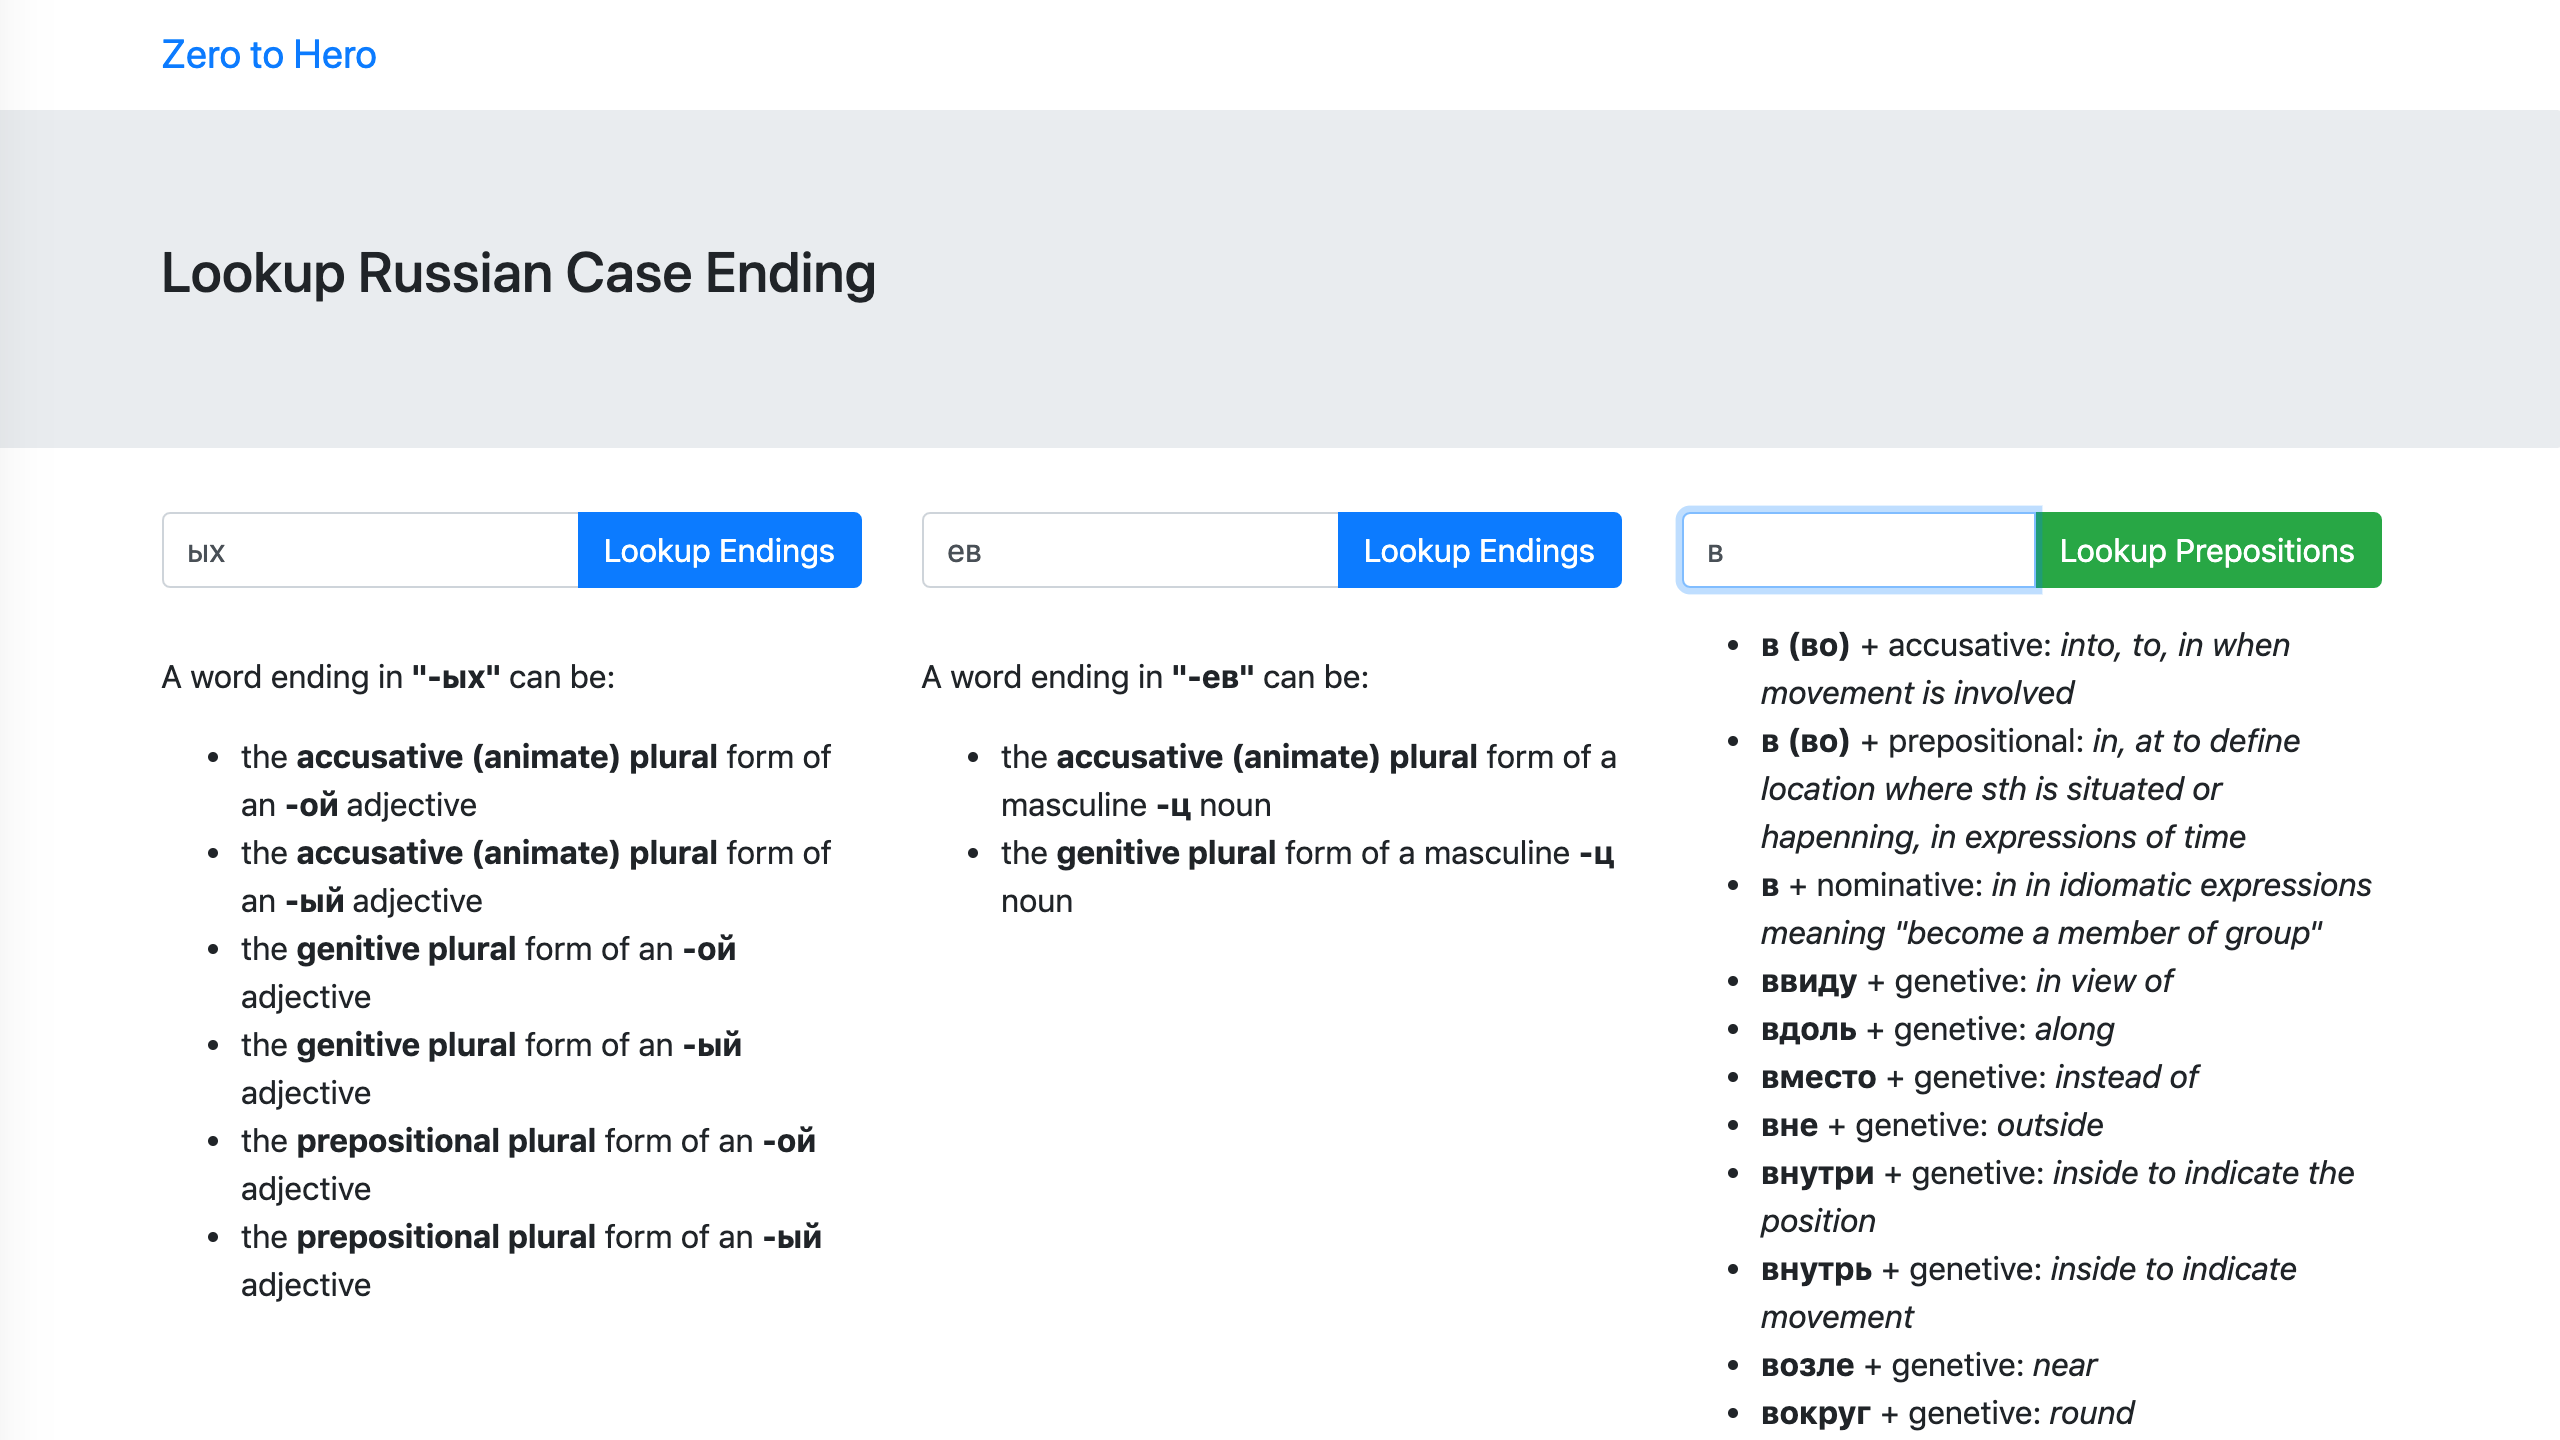Click the second Lookup Endings button
Viewport: 2560px width, 1440px height.
coord(1477,549)
